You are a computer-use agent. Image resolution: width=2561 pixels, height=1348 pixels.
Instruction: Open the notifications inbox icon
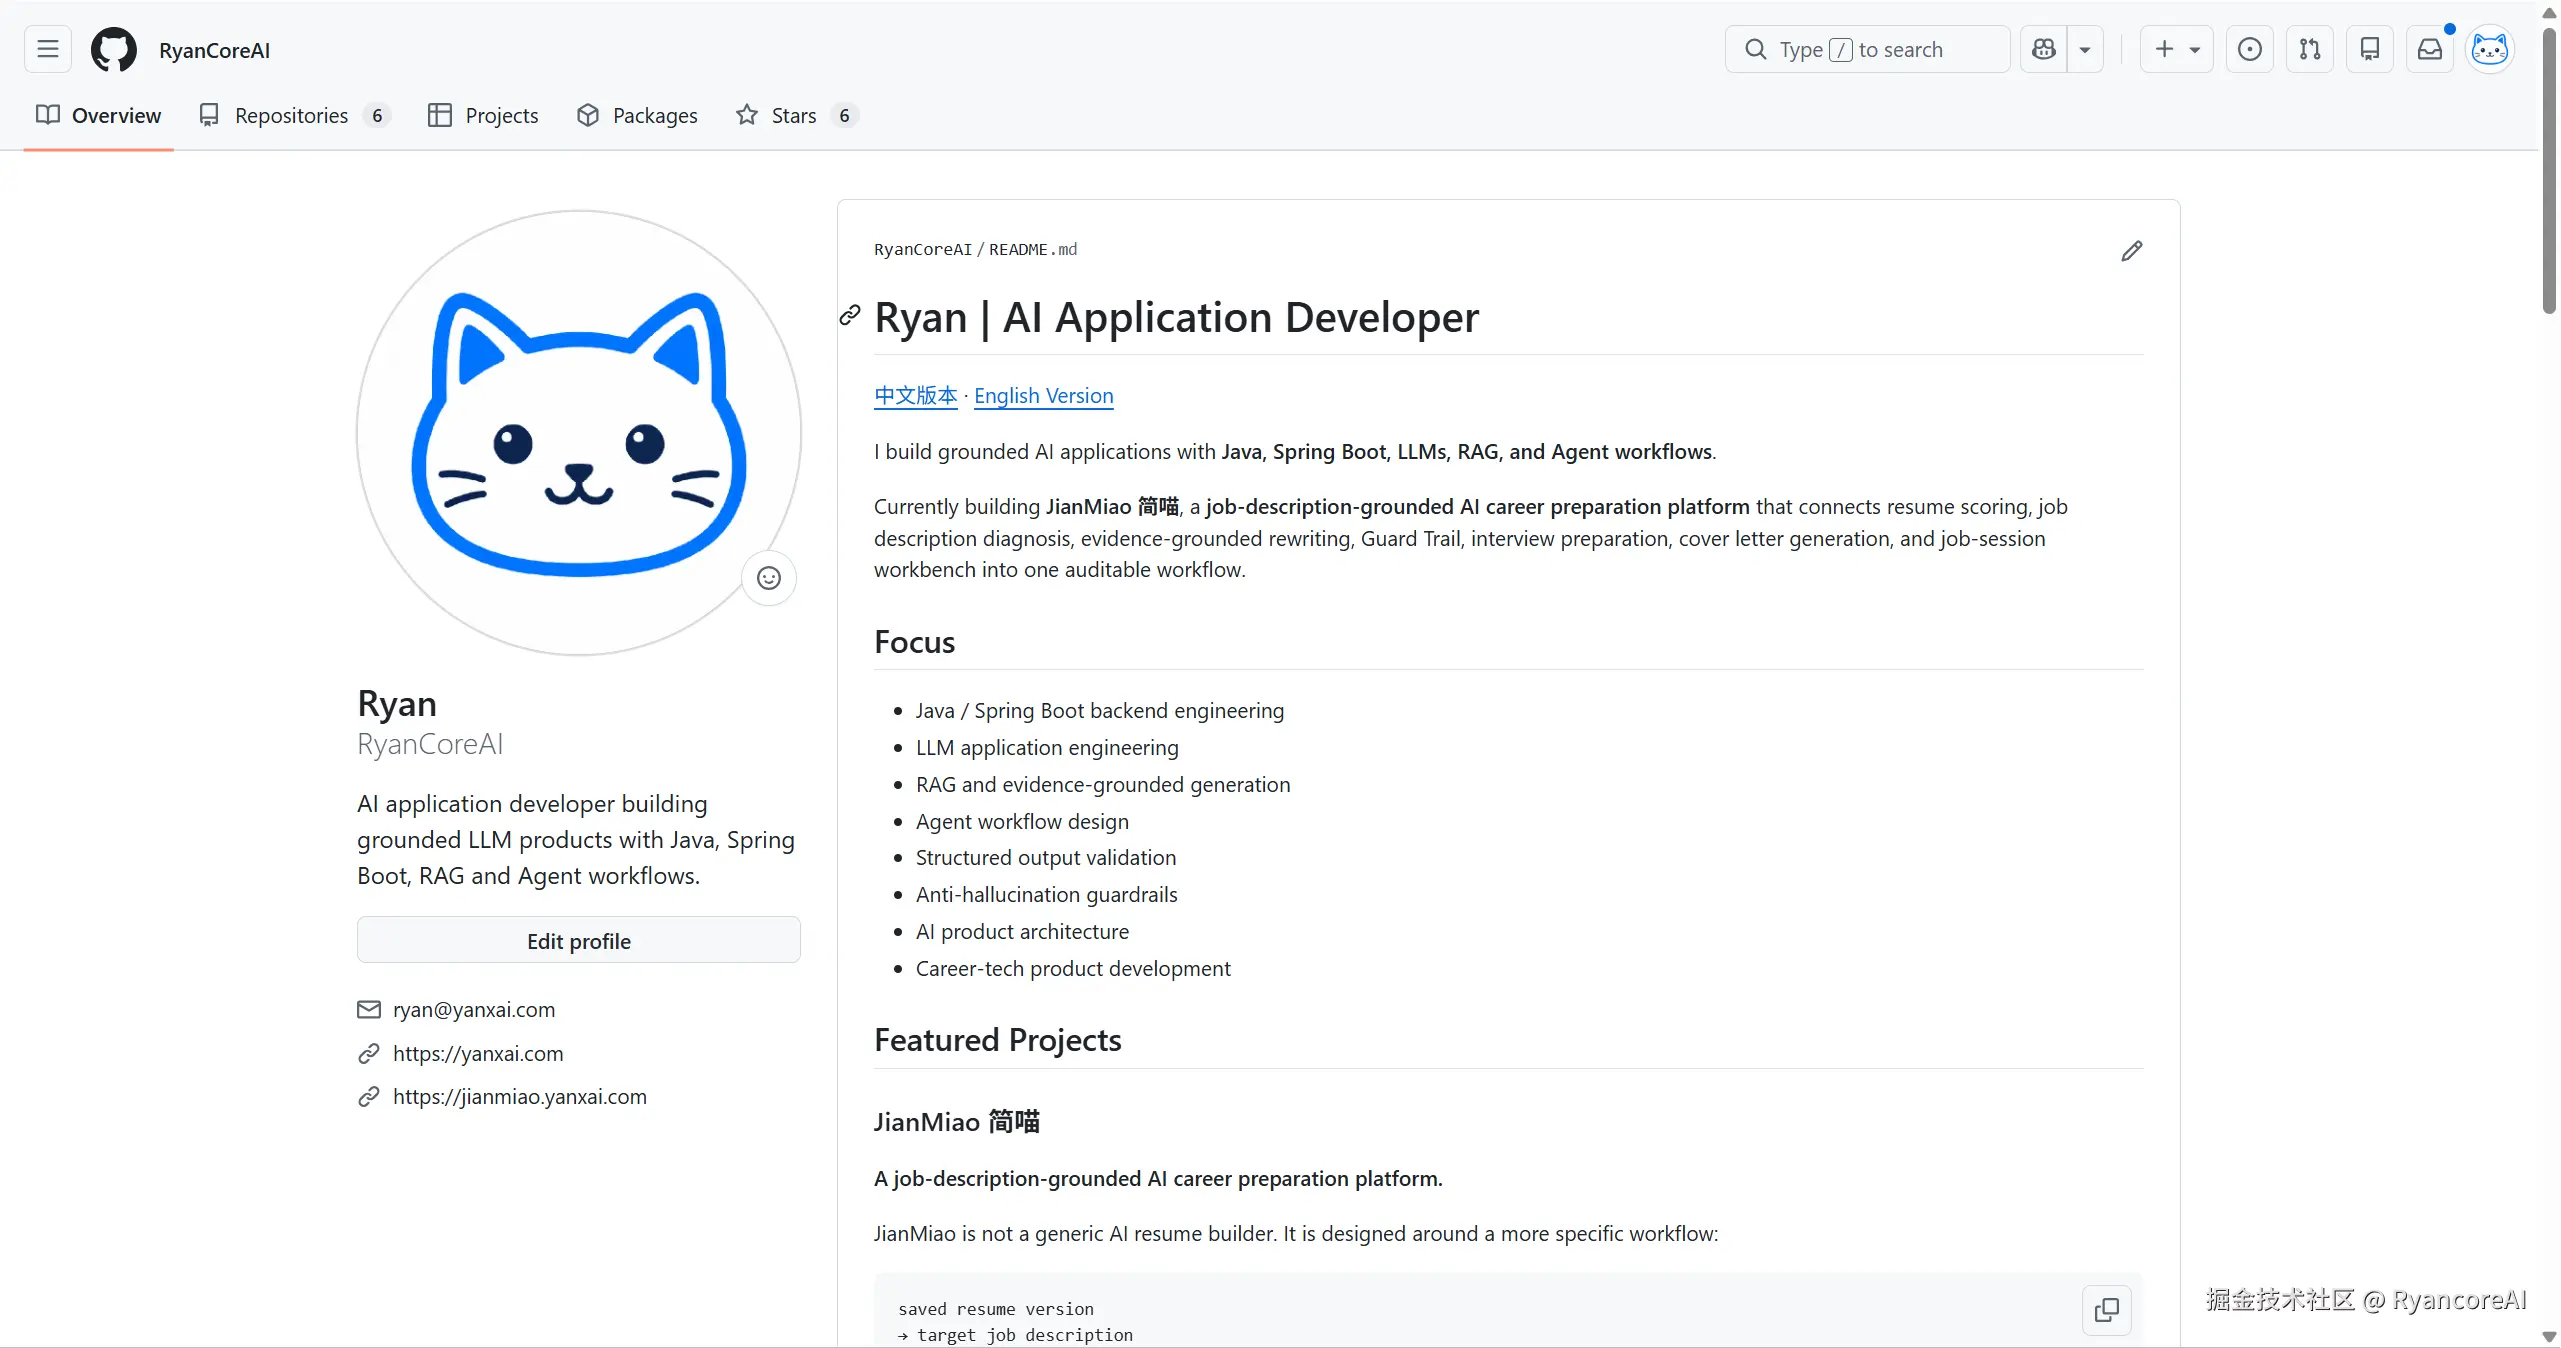pos(2430,49)
